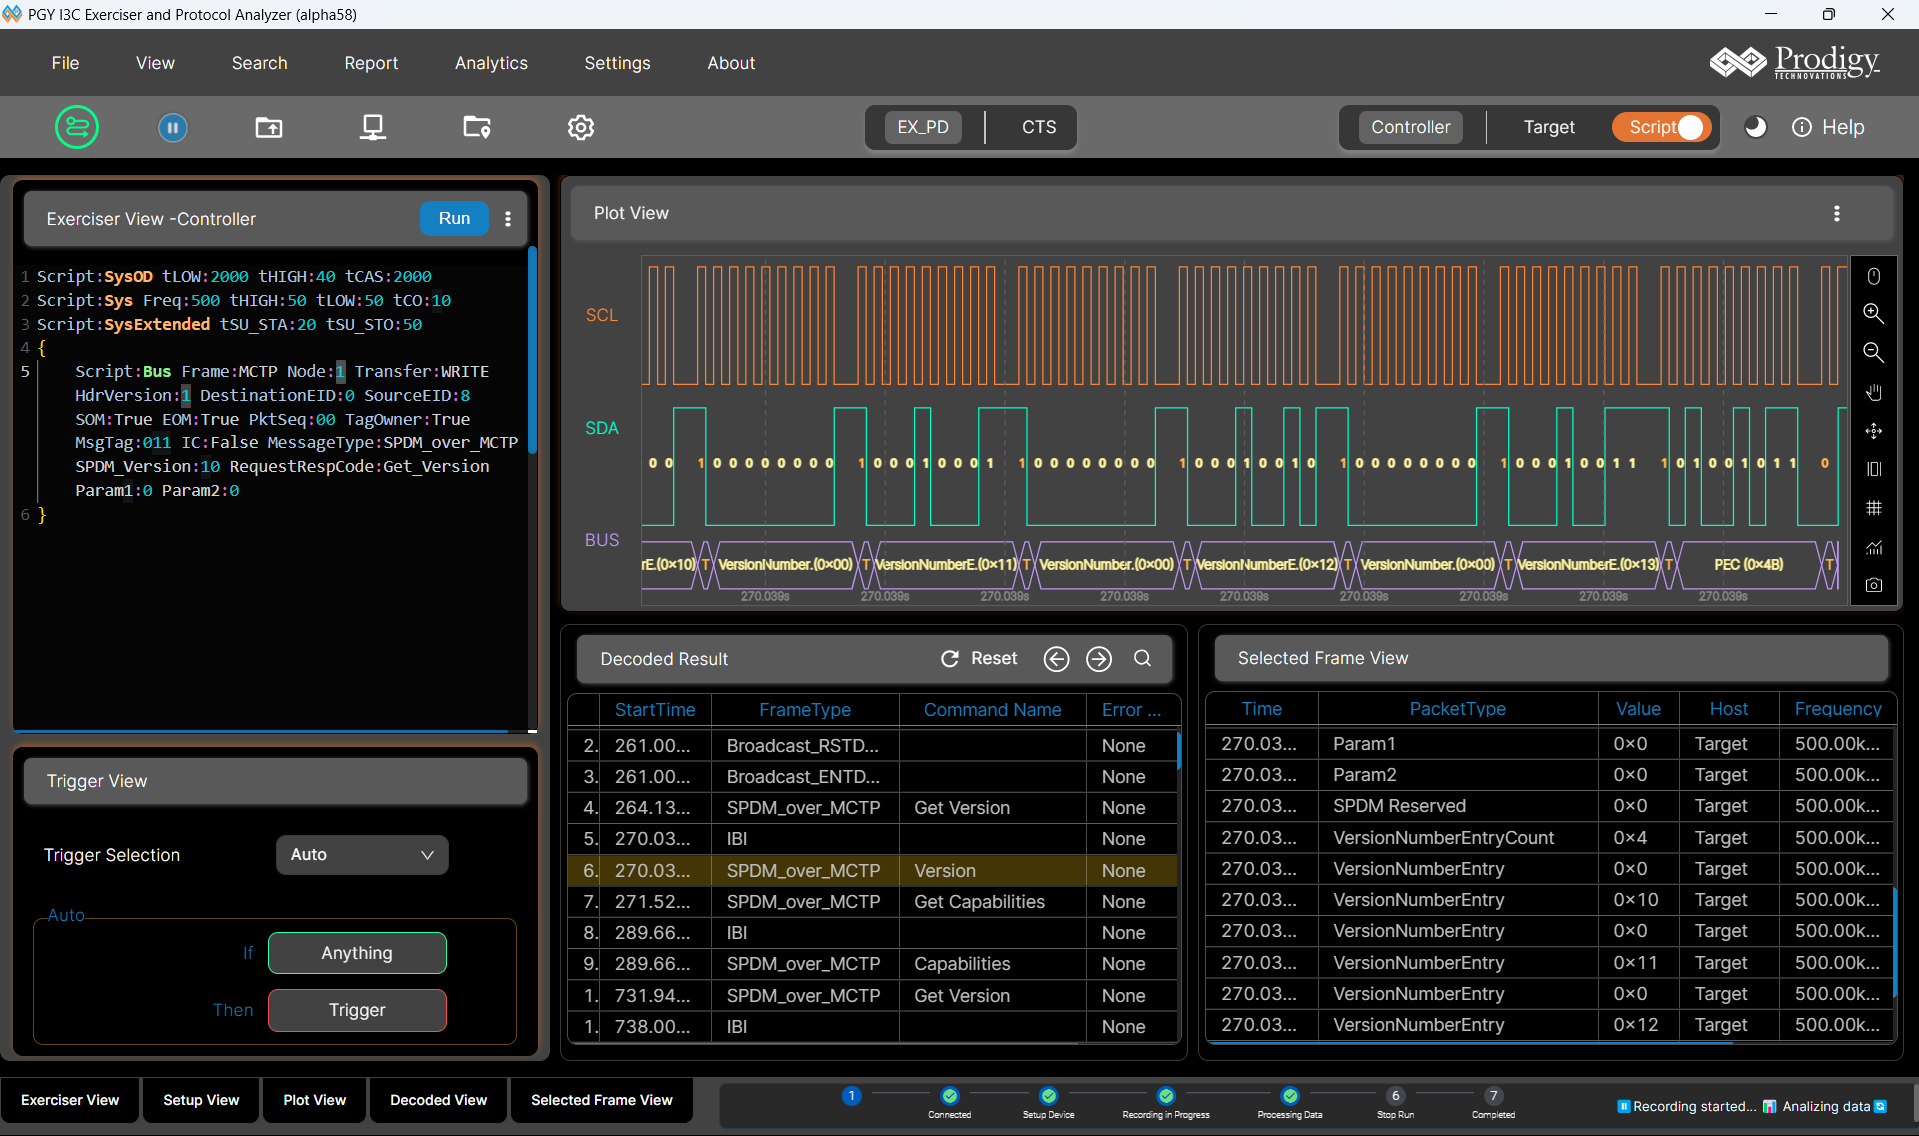Switch to Target mode
The width and height of the screenshot is (1919, 1136).
click(1548, 127)
